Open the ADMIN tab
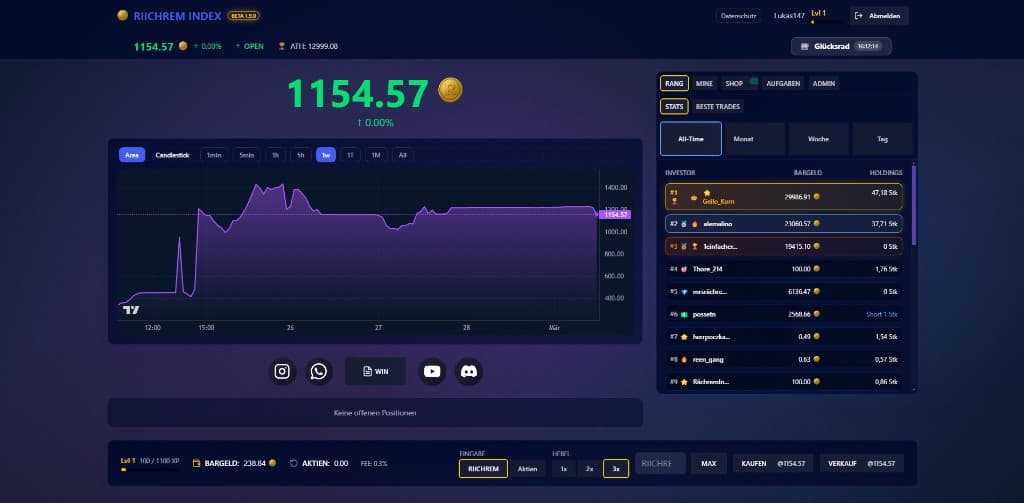 tap(824, 83)
